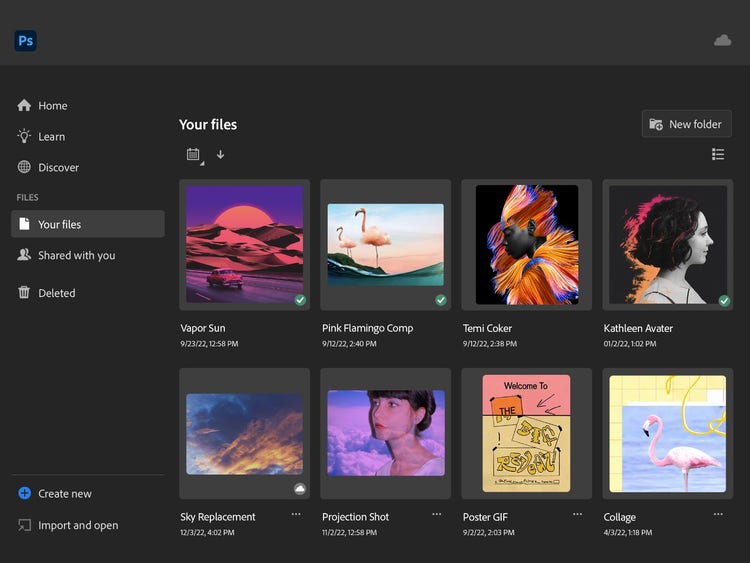
Task: Click the Photoshop logo icon
Action: click(x=26, y=40)
